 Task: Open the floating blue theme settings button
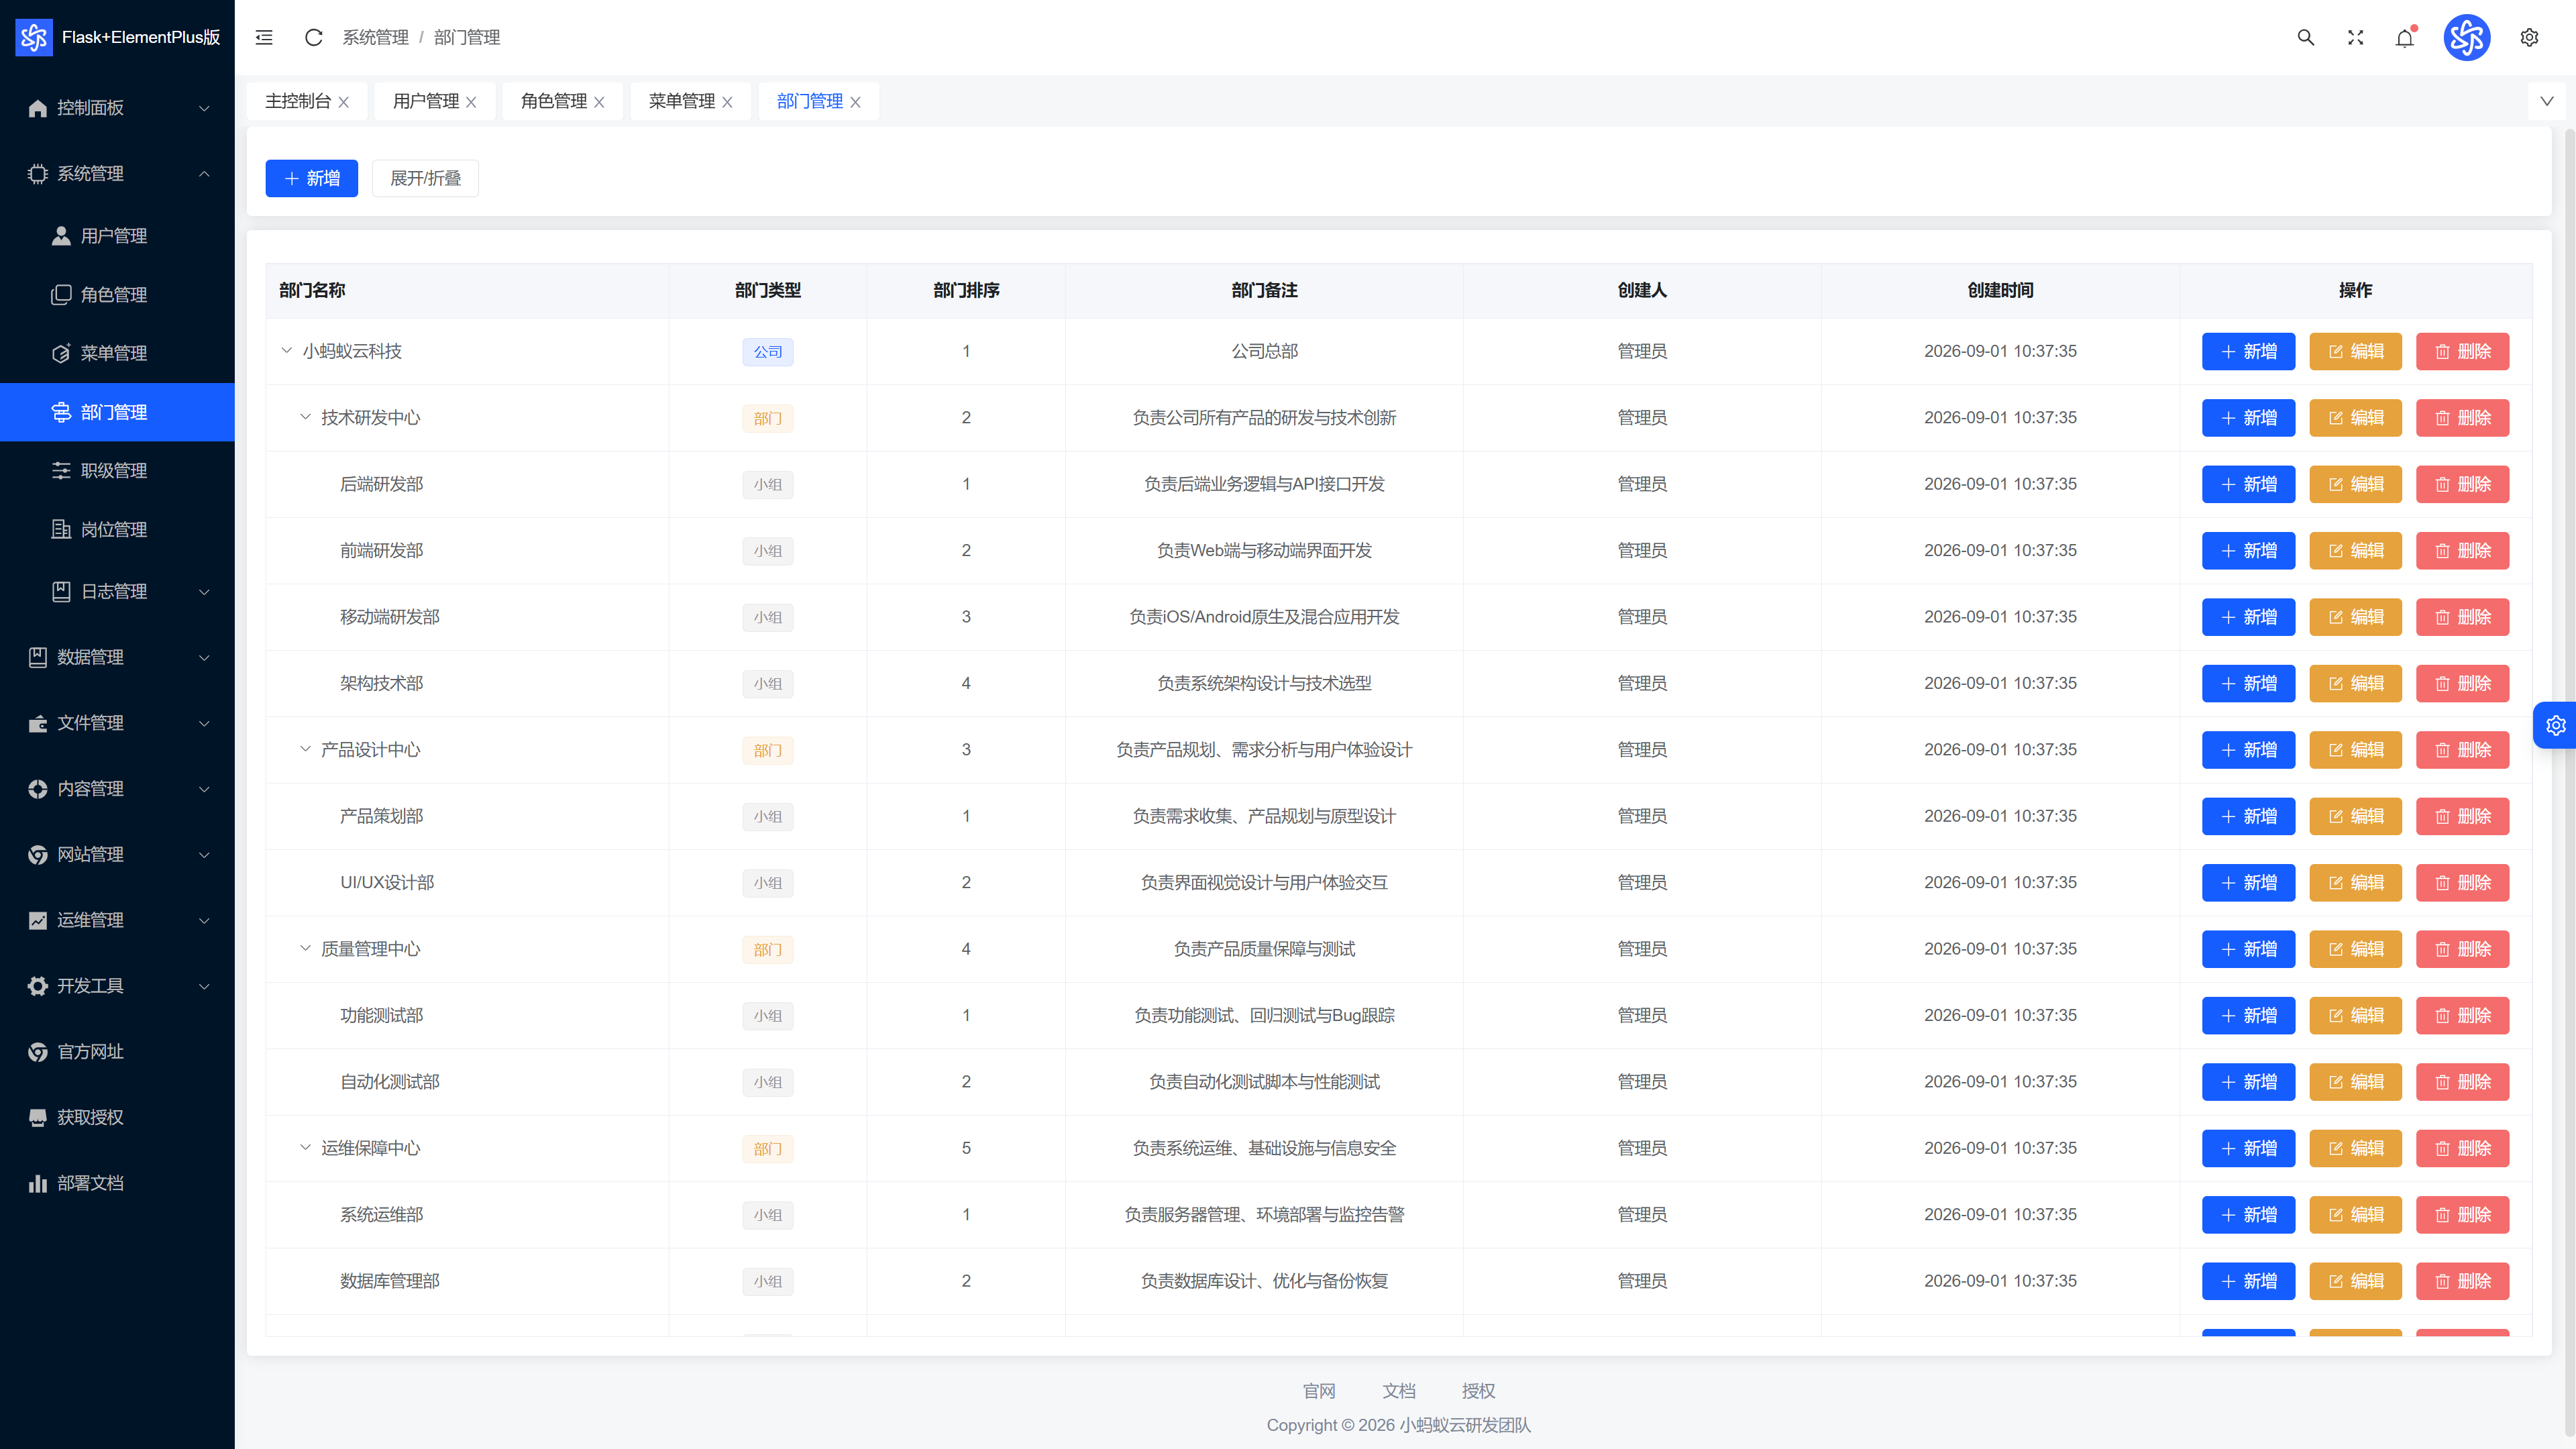pyautogui.click(x=2555, y=725)
